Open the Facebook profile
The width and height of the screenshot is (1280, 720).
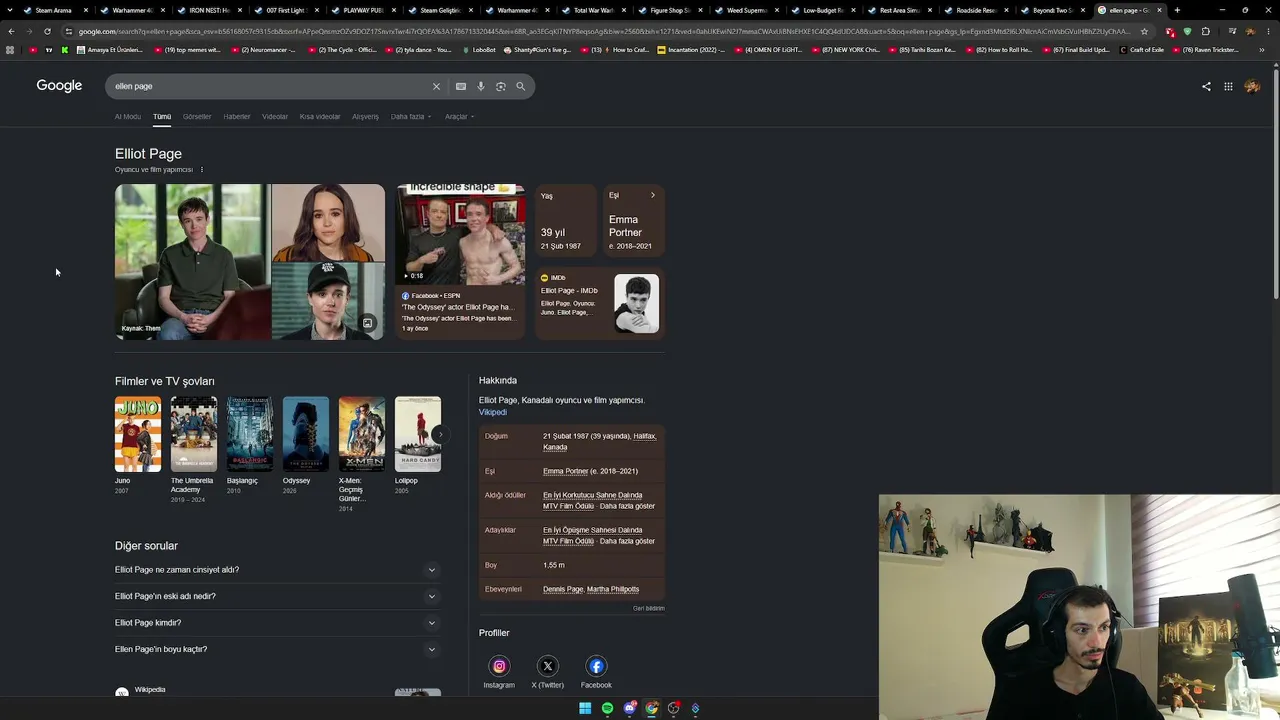point(596,666)
